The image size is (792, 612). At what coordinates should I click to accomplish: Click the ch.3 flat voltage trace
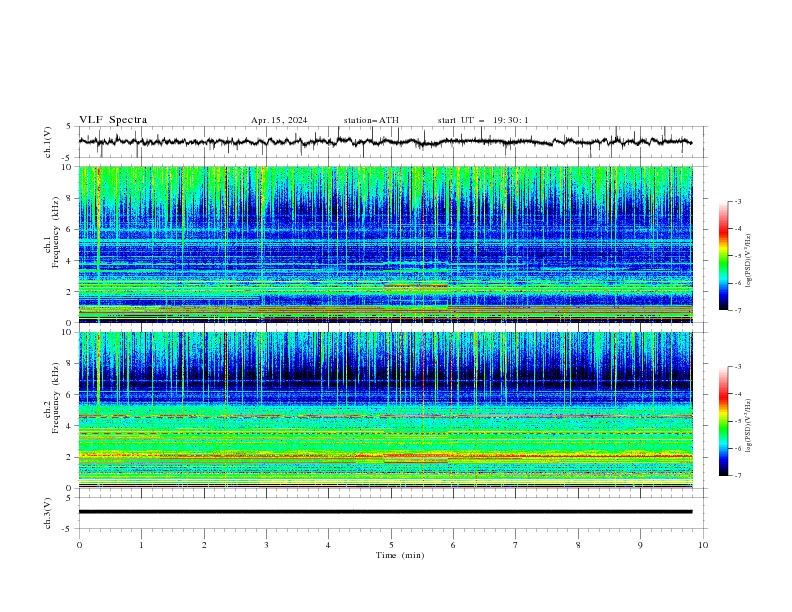pyautogui.click(x=385, y=512)
